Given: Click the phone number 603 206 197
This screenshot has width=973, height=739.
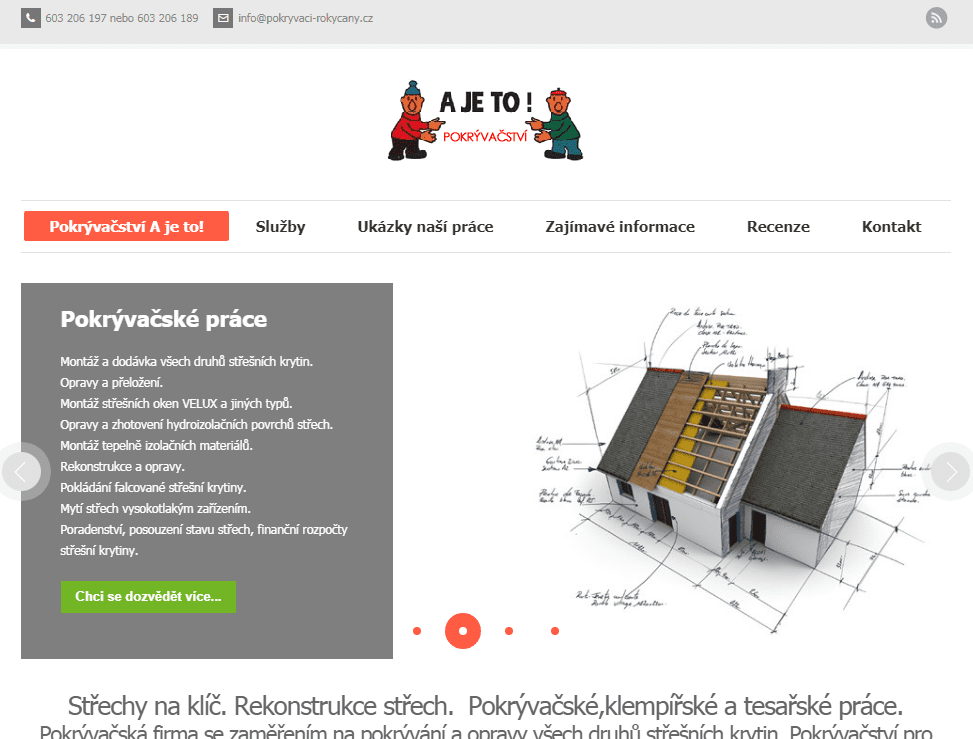Looking at the screenshot, I should [x=76, y=18].
